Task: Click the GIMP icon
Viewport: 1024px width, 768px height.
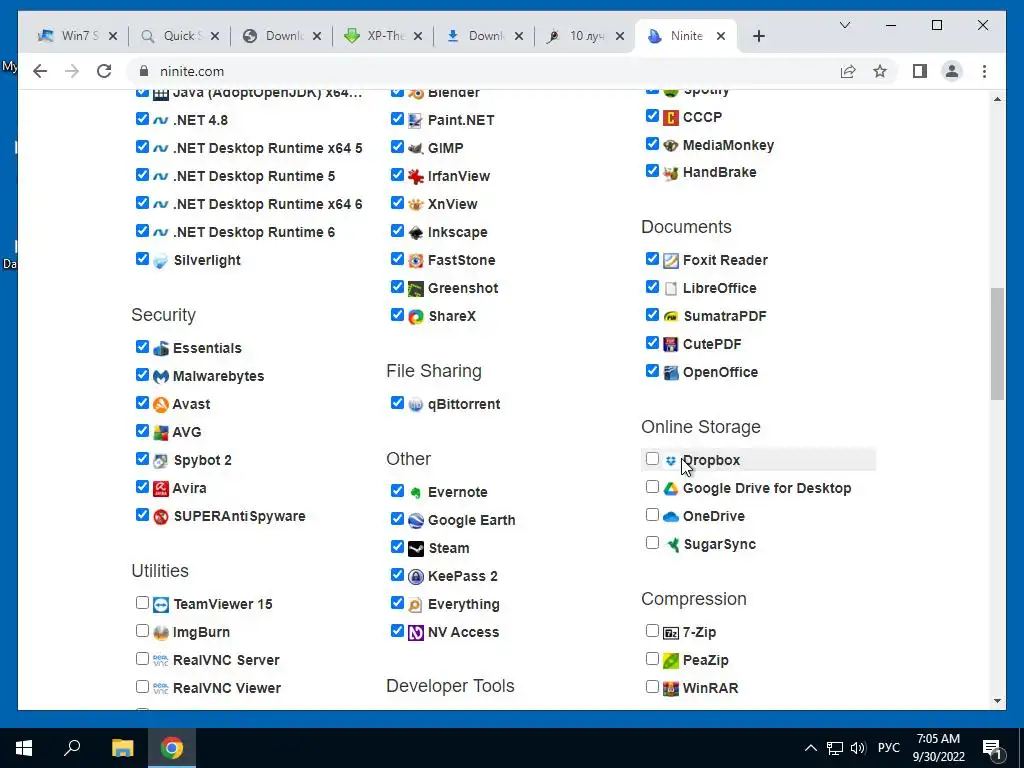Action: click(x=415, y=148)
